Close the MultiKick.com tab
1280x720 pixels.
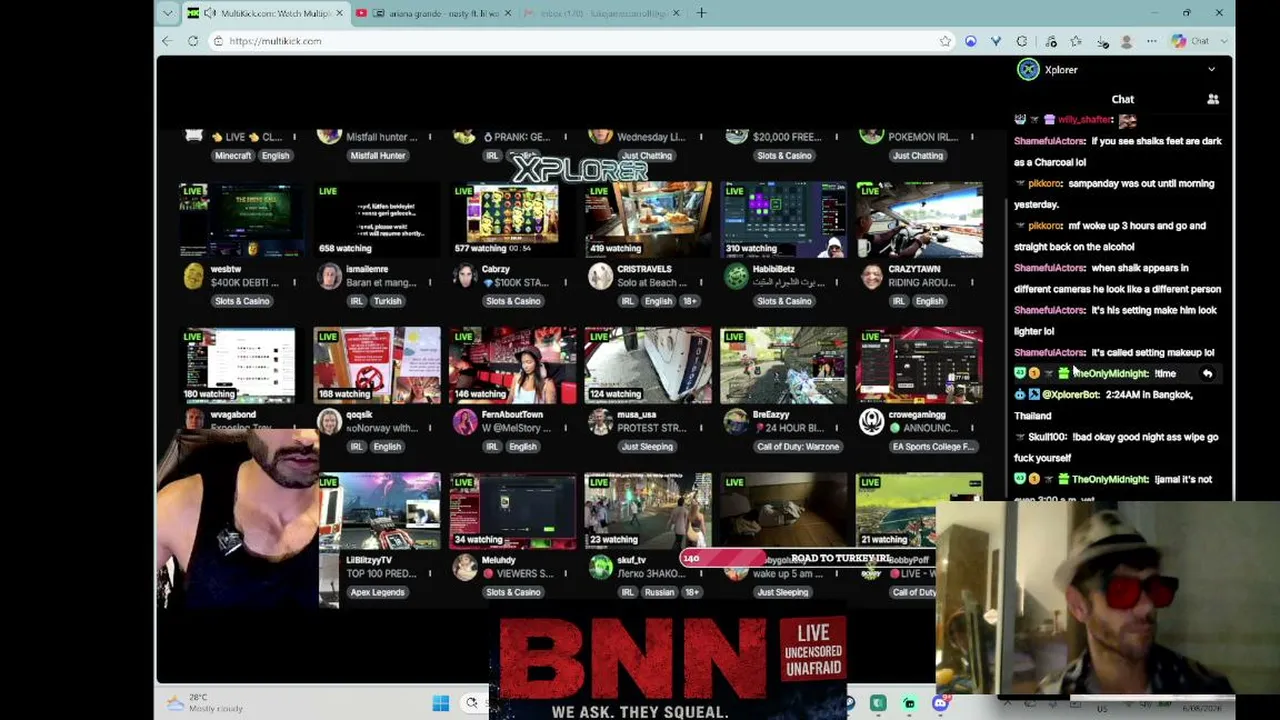[x=340, y=13]
